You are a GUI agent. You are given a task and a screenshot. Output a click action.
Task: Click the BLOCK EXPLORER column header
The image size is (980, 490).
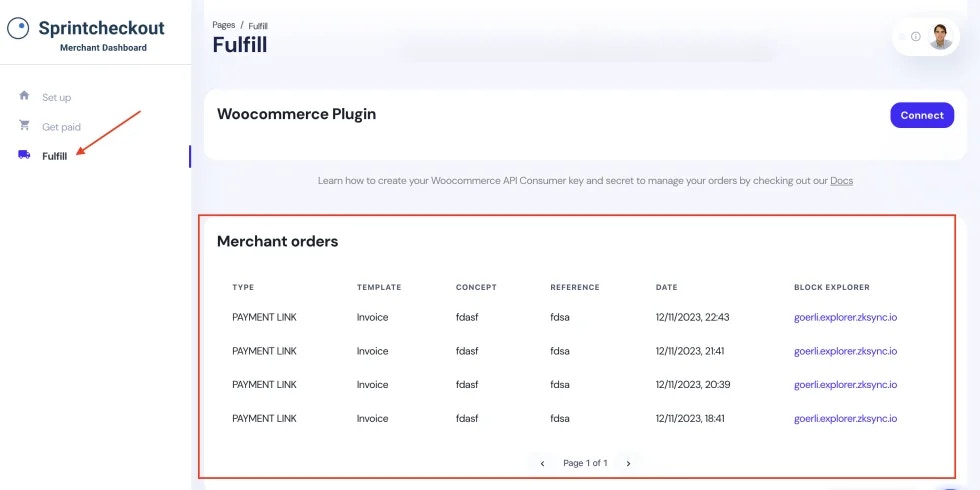(x=832, y=288)
